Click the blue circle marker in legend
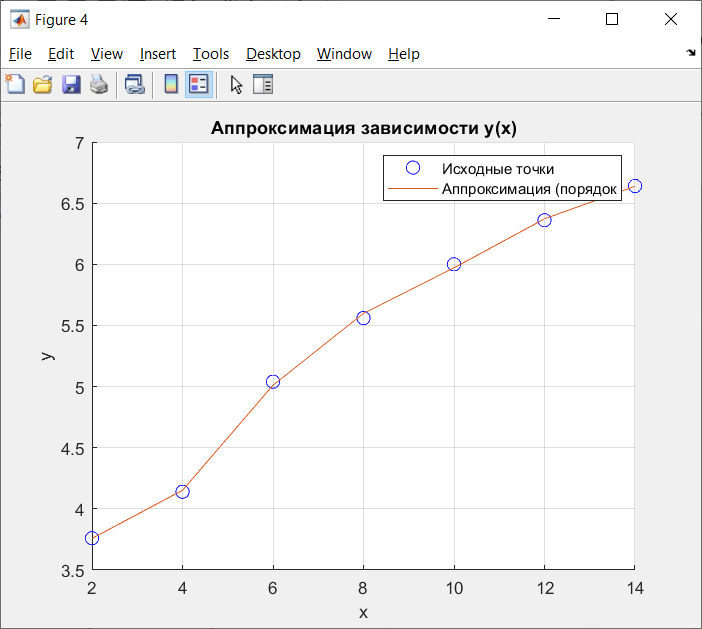This screenshot has height=629, width=702. [x=413, y=168]
